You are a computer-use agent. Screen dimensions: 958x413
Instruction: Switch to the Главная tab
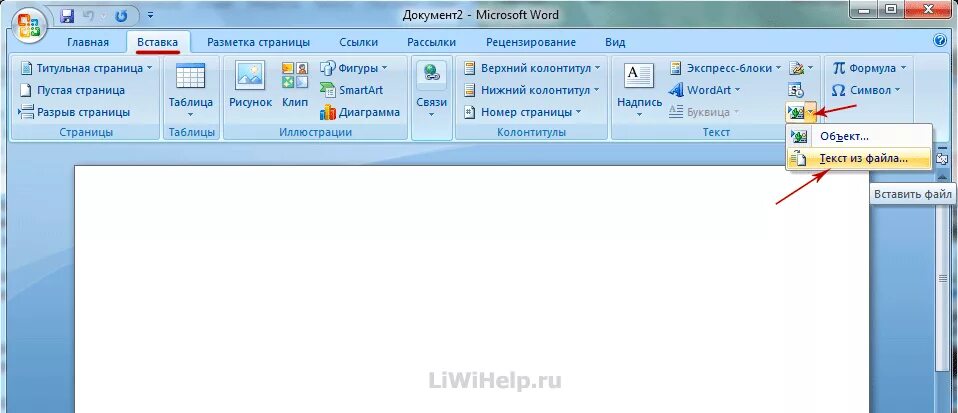coord(88,42)
